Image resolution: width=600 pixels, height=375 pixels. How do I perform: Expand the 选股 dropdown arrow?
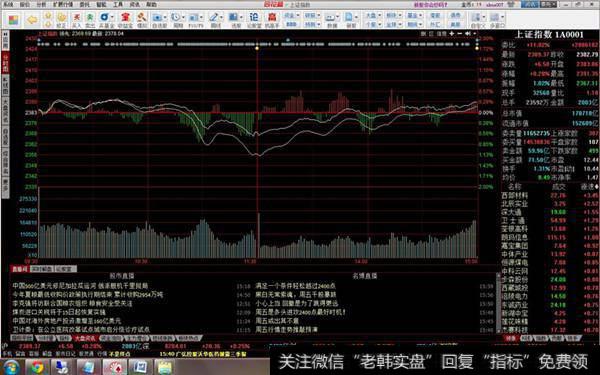(241, 17)
